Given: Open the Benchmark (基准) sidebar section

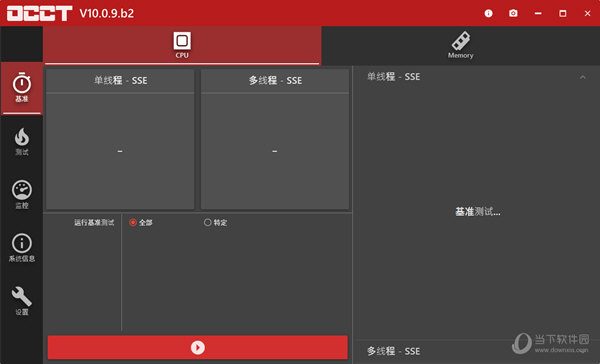Looking at the screenshot, I should pyautogui.click(x=22, y=88).
